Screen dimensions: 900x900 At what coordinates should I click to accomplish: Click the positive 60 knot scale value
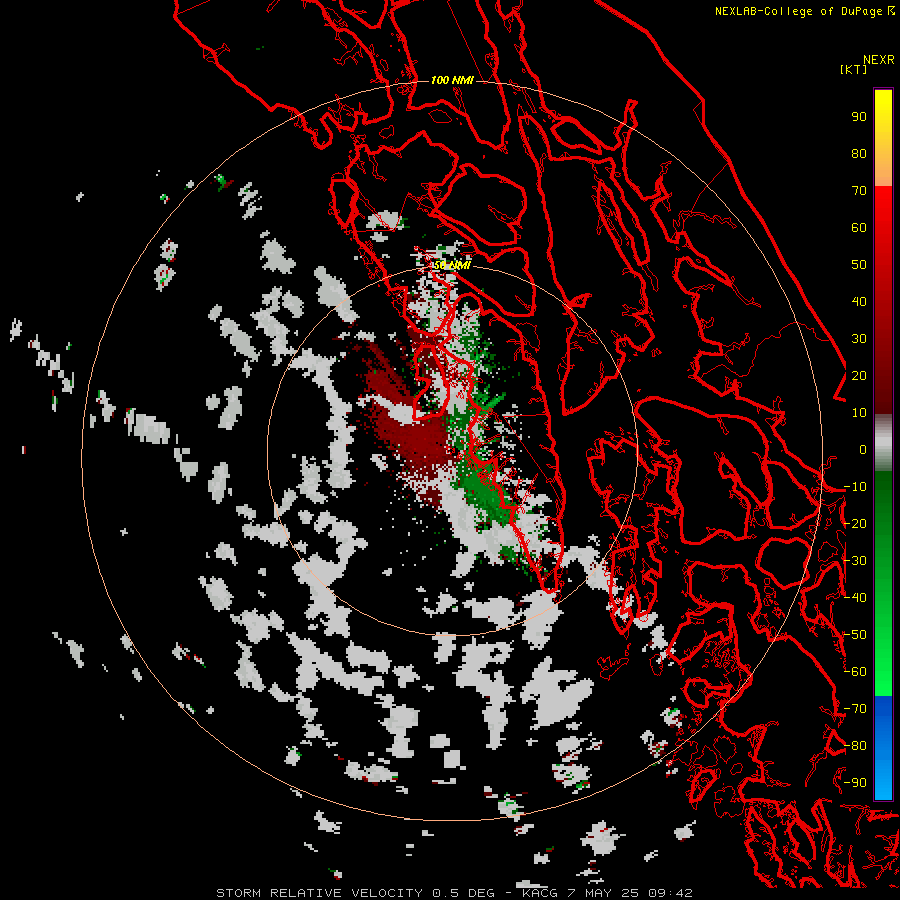pos(859,227)
